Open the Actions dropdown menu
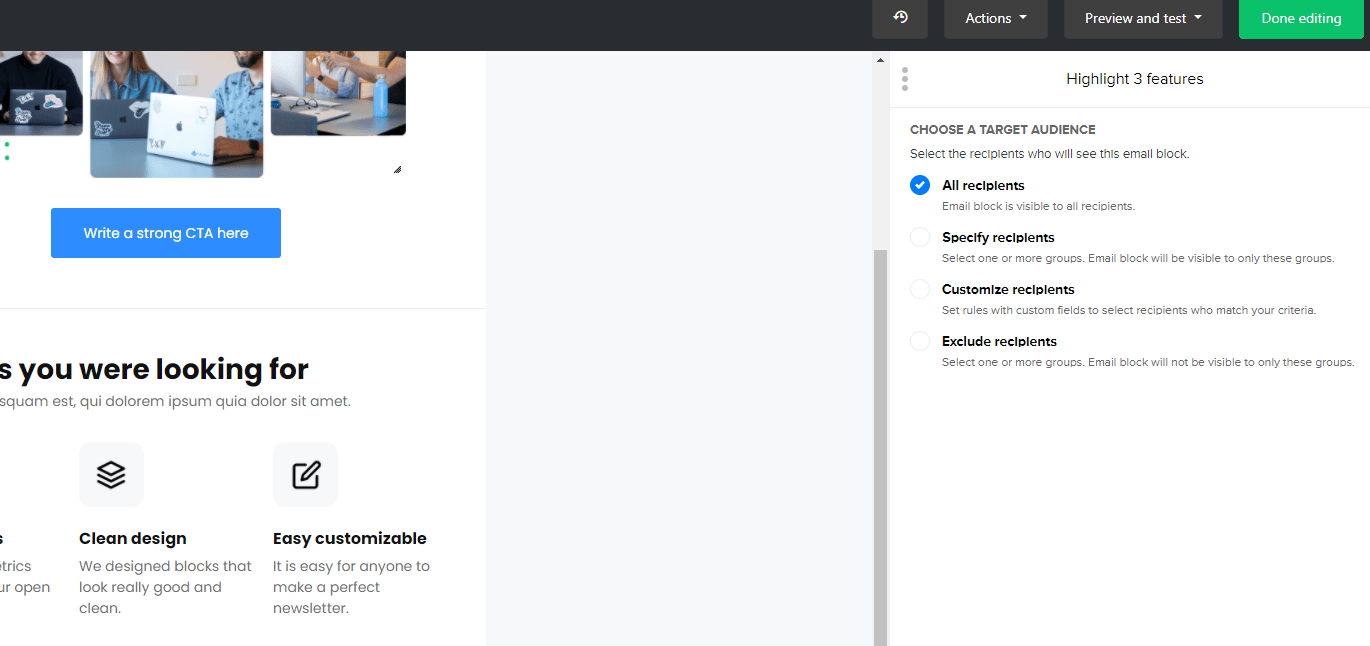1370x646 pixels. tap(995, 18)
